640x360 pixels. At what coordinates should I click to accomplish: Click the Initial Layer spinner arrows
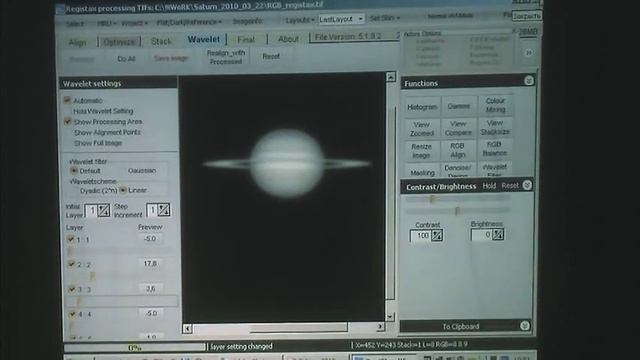point(104,210)
